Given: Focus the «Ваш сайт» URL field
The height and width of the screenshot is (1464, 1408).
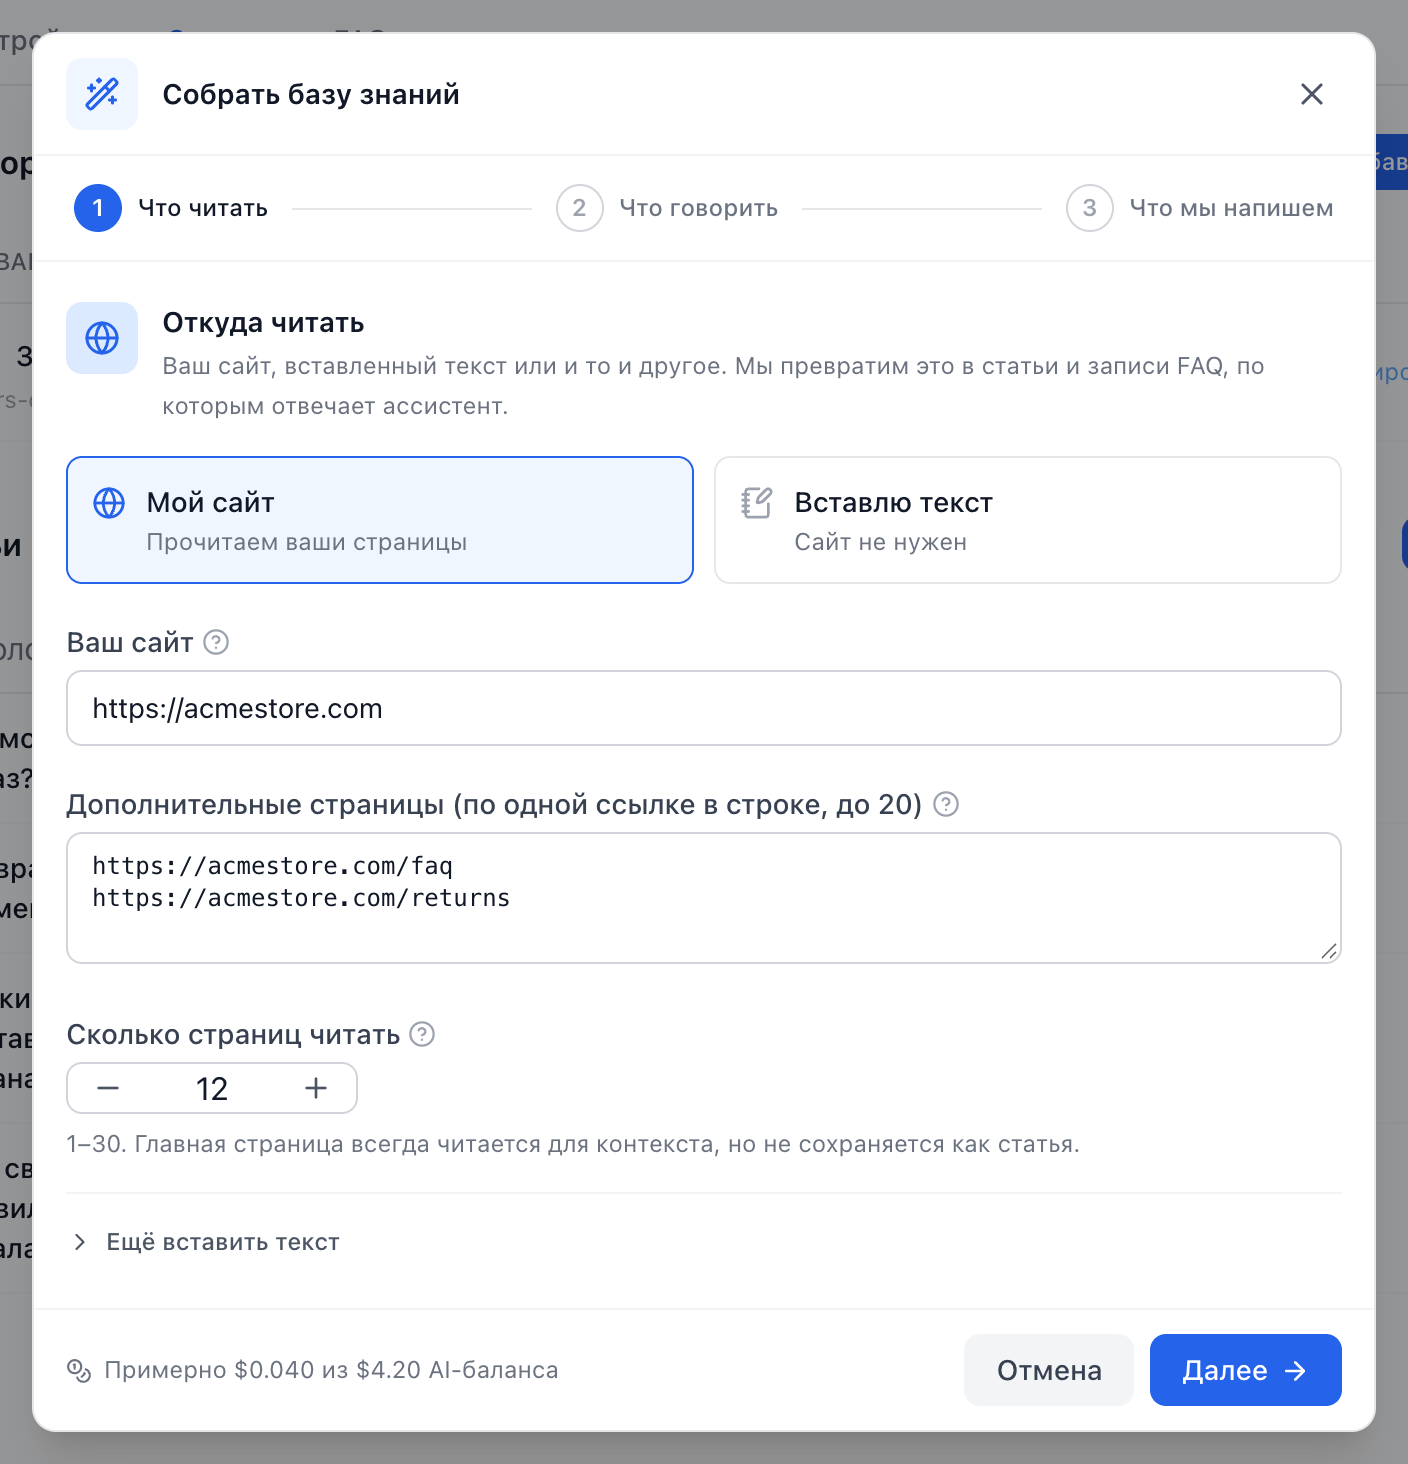Looking at the screenshot, I should pyautogui.click(x=704, y=708).
